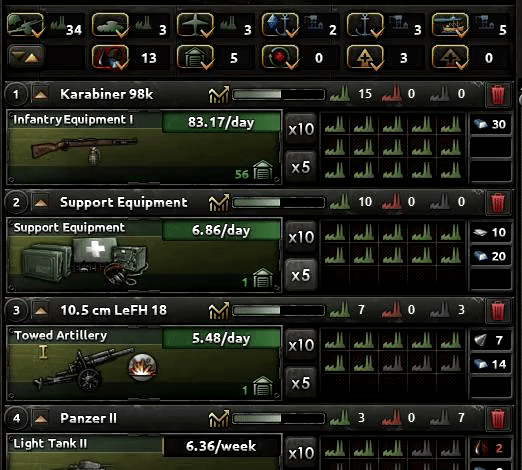
Task: Open the equipment stockpile filter icon
Action: point(195,57)
